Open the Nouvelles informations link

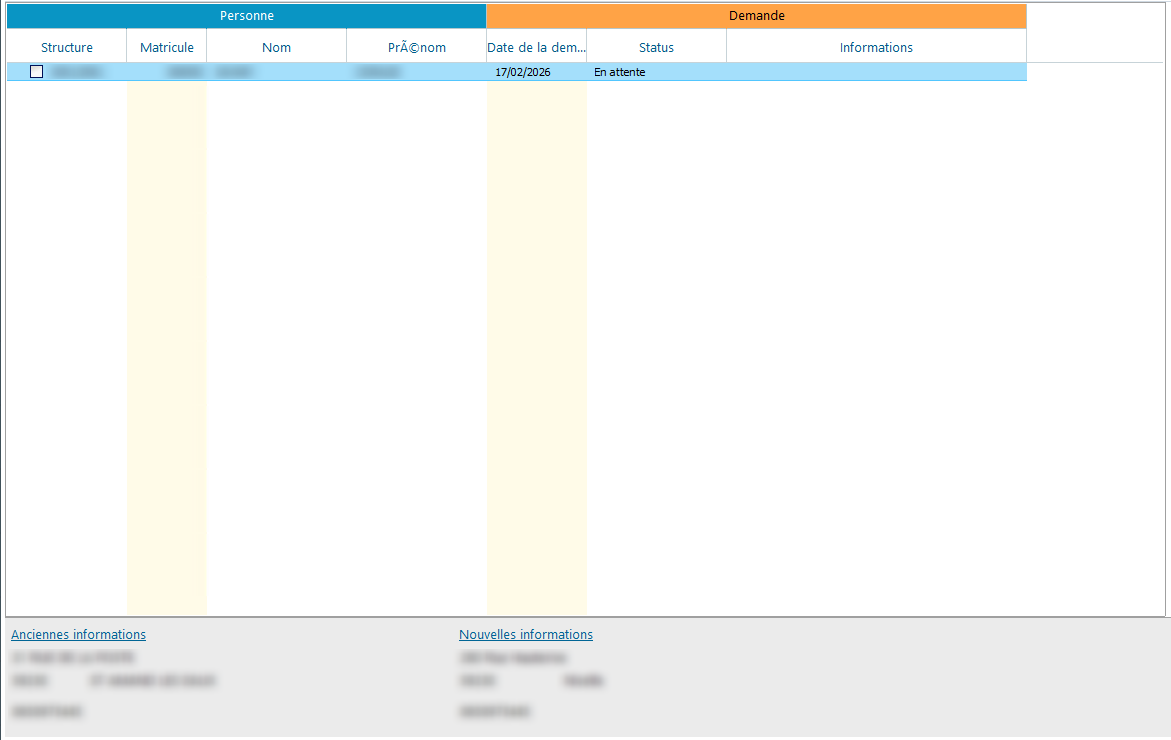(x=526, y=635)
